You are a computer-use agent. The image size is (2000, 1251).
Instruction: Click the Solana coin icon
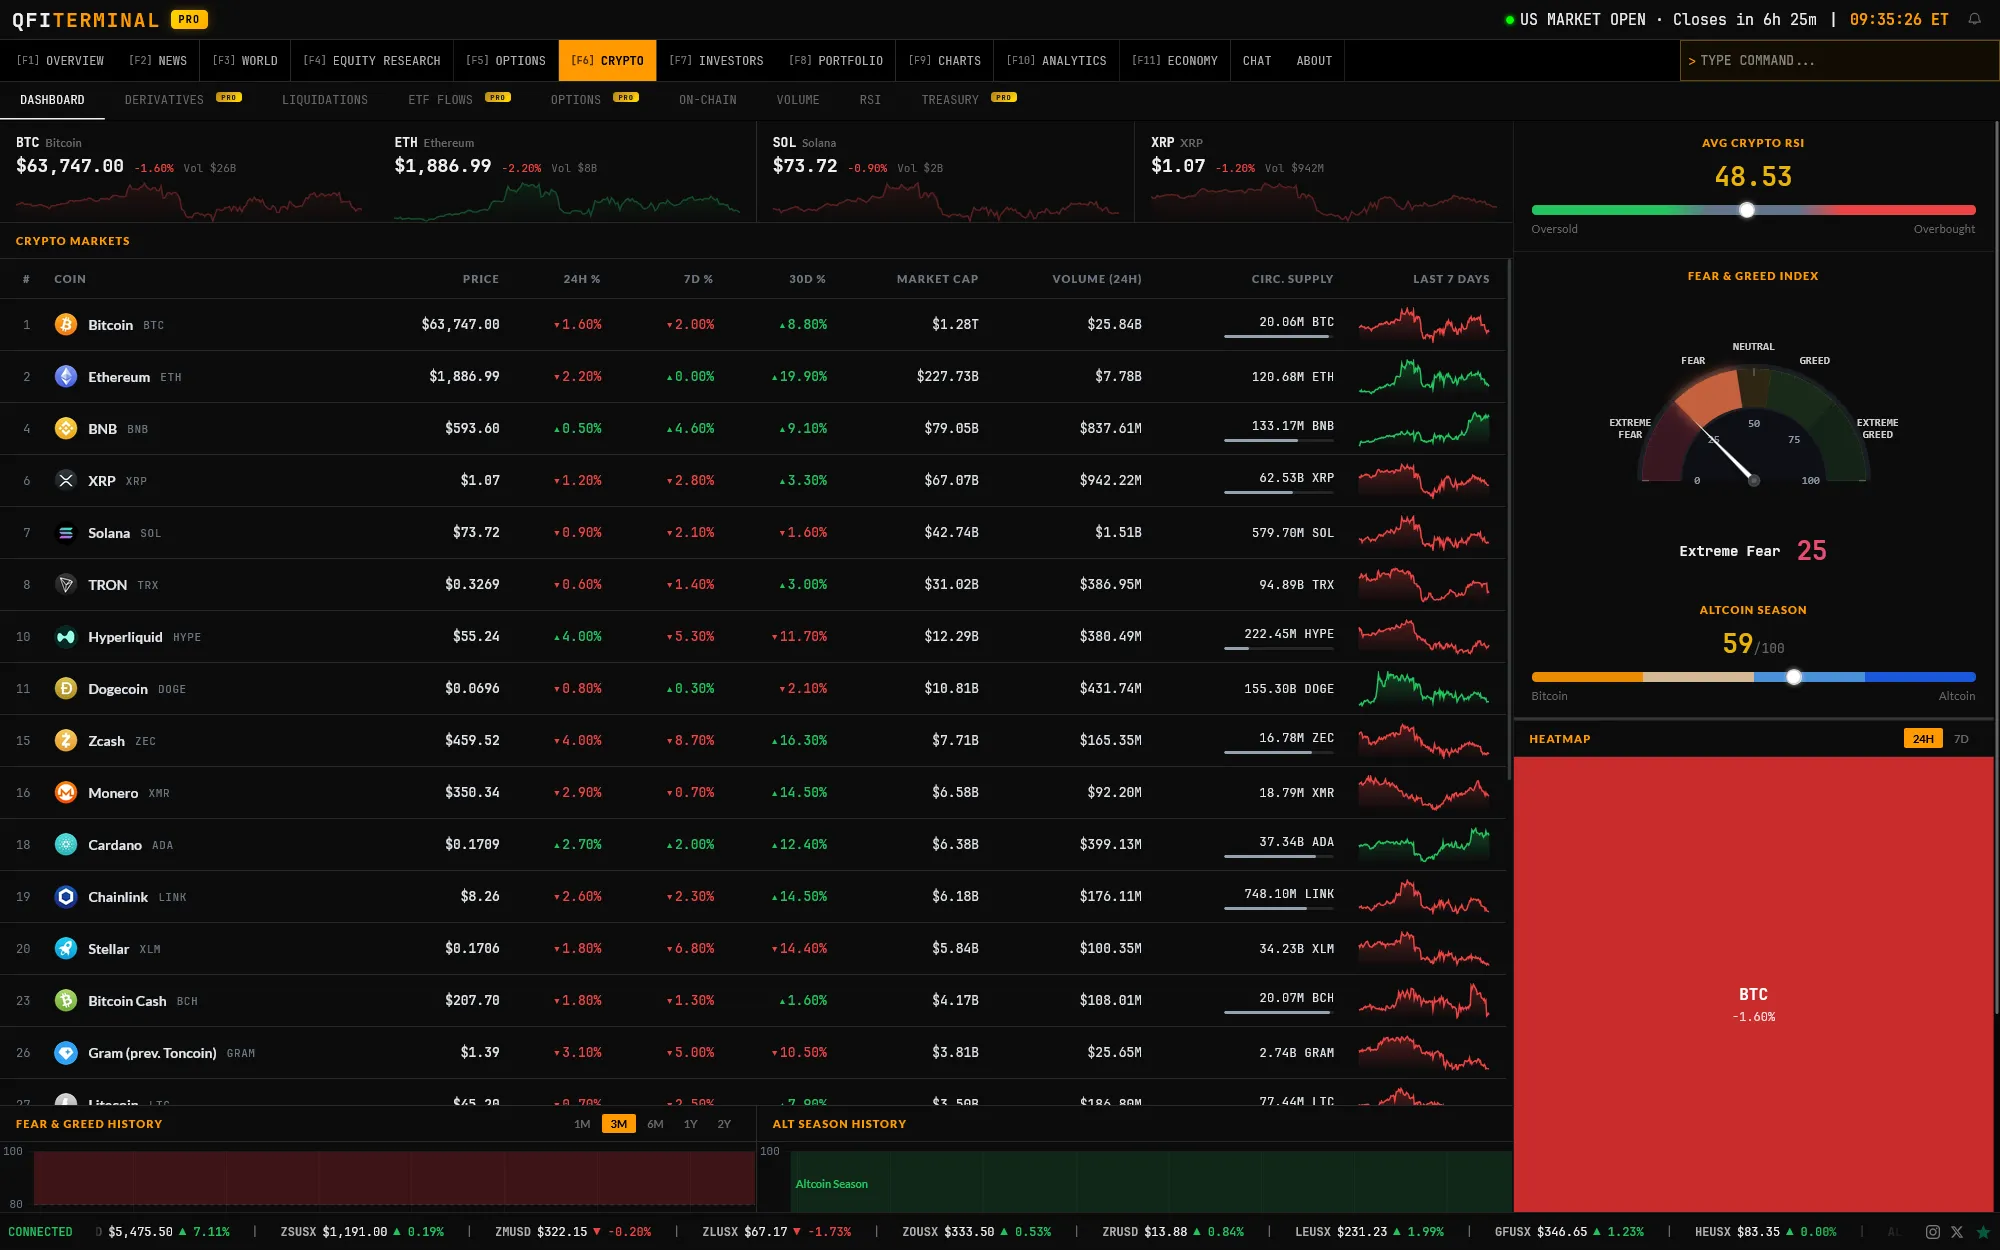point(66,533)
